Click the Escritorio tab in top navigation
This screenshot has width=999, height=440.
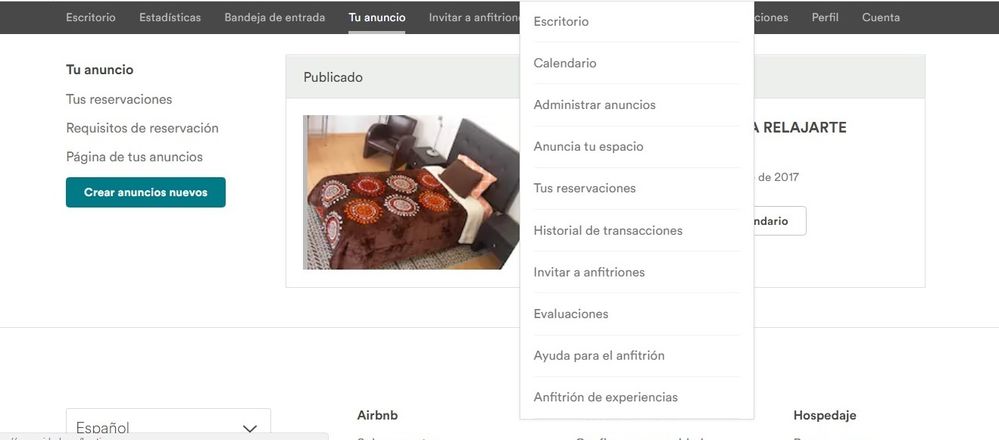coord(91,18)
